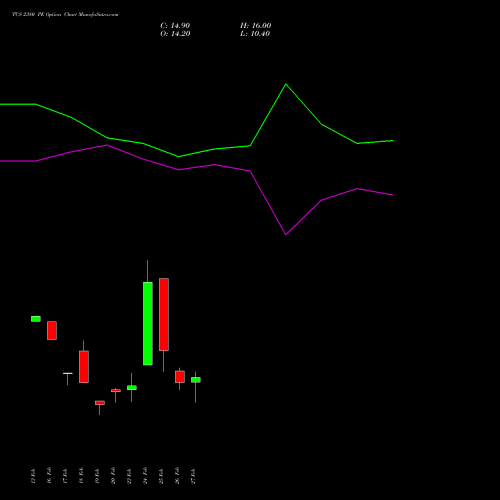Click the lowest dip of the purple line
This screenshot has width=500, height=500.
pos(286,235)
